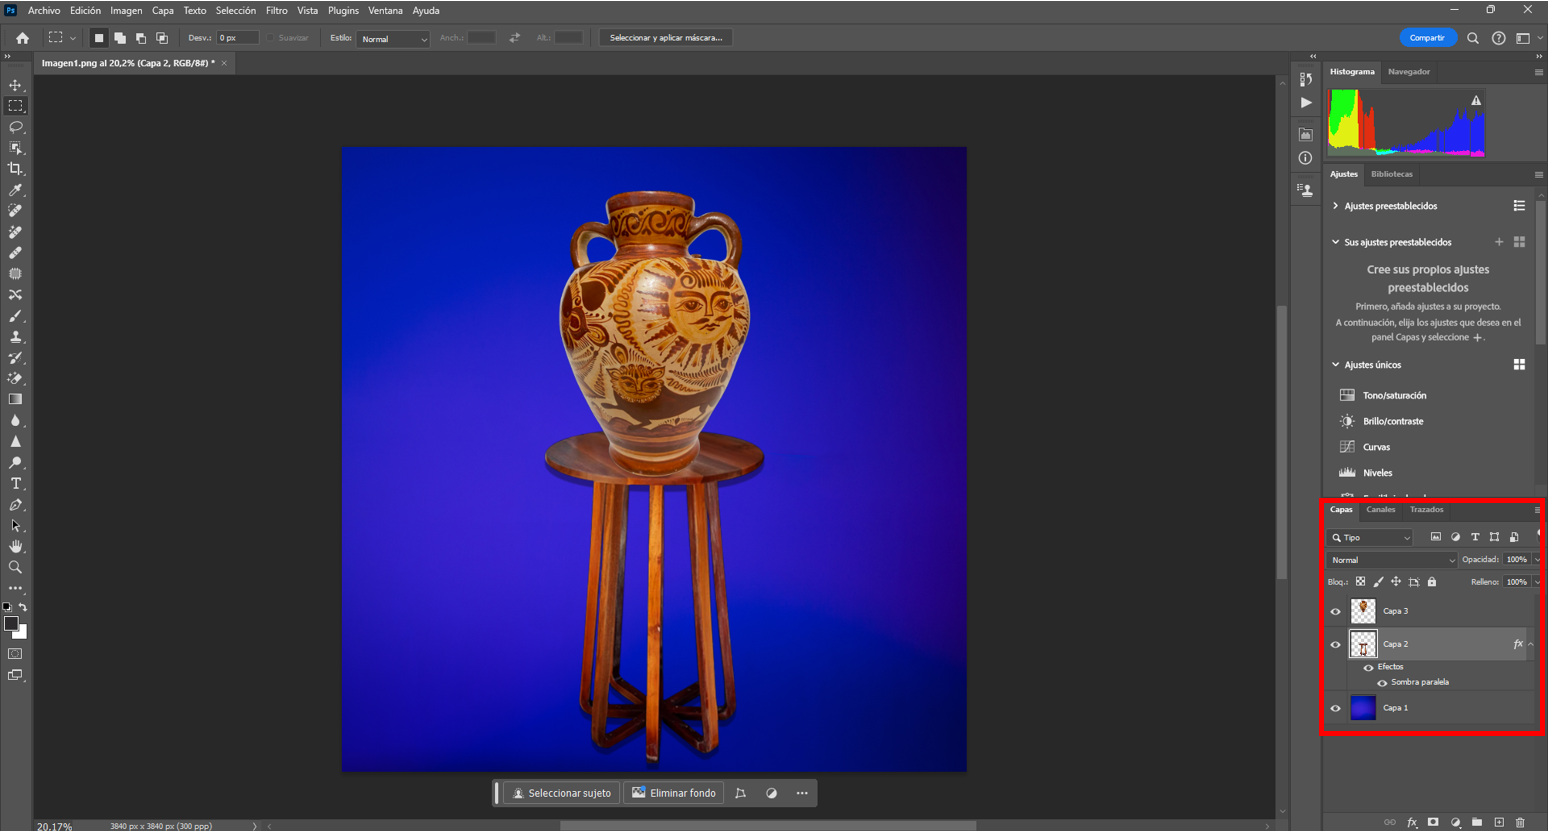Collapse Sus ajustes preestablecidos section
Viewport: 1550px width, 831px height.
tap(1335, 242)
